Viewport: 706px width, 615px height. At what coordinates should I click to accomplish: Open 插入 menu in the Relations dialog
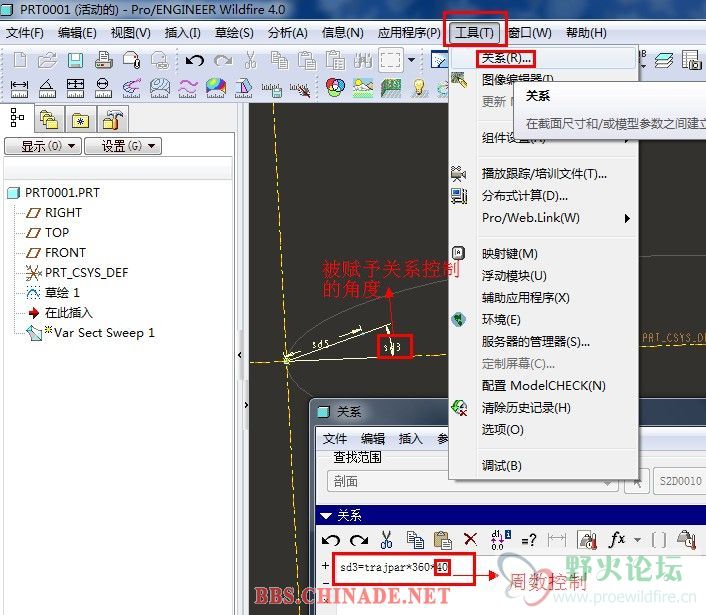[410, 439]
